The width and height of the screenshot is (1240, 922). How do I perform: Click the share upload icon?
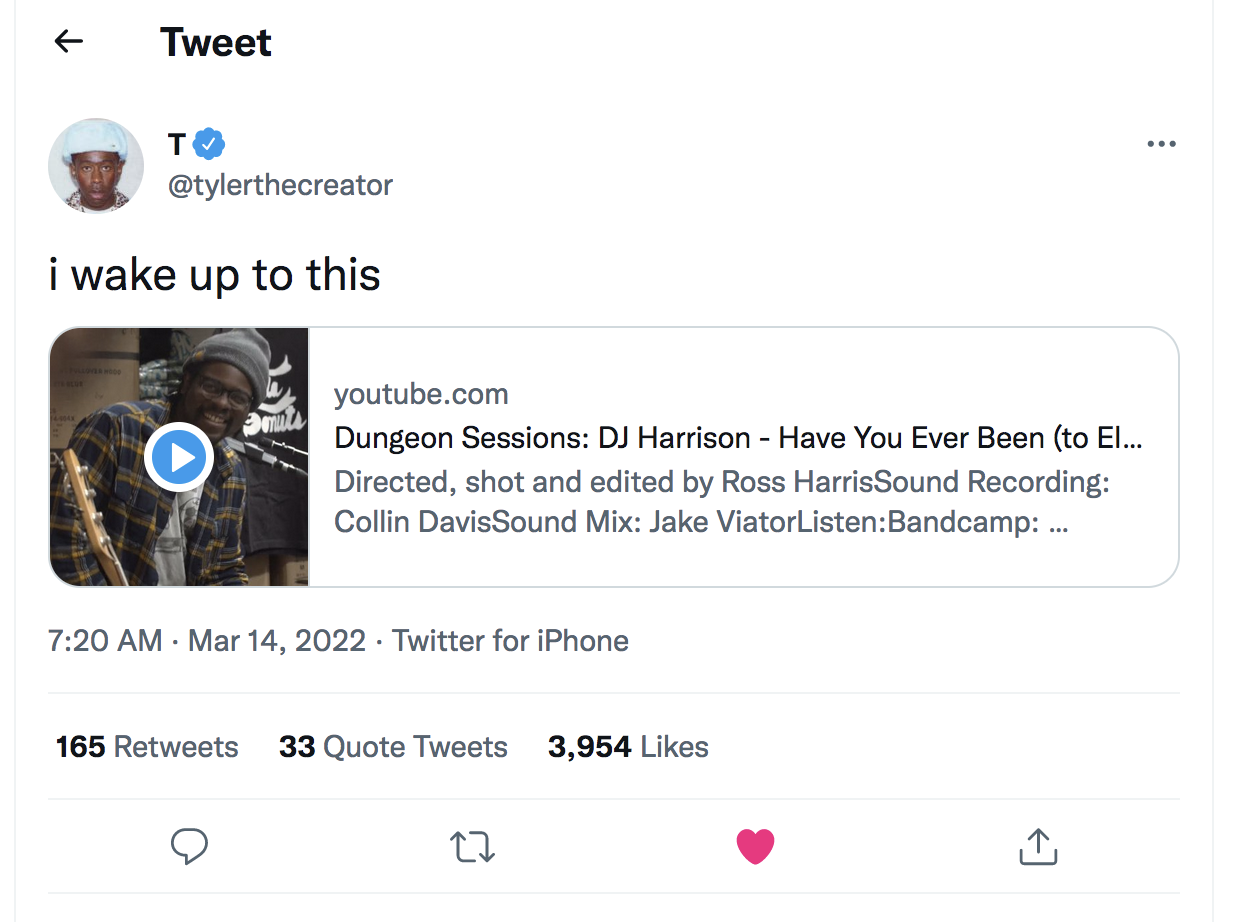pyautogui.click(x=1038, y=847)
